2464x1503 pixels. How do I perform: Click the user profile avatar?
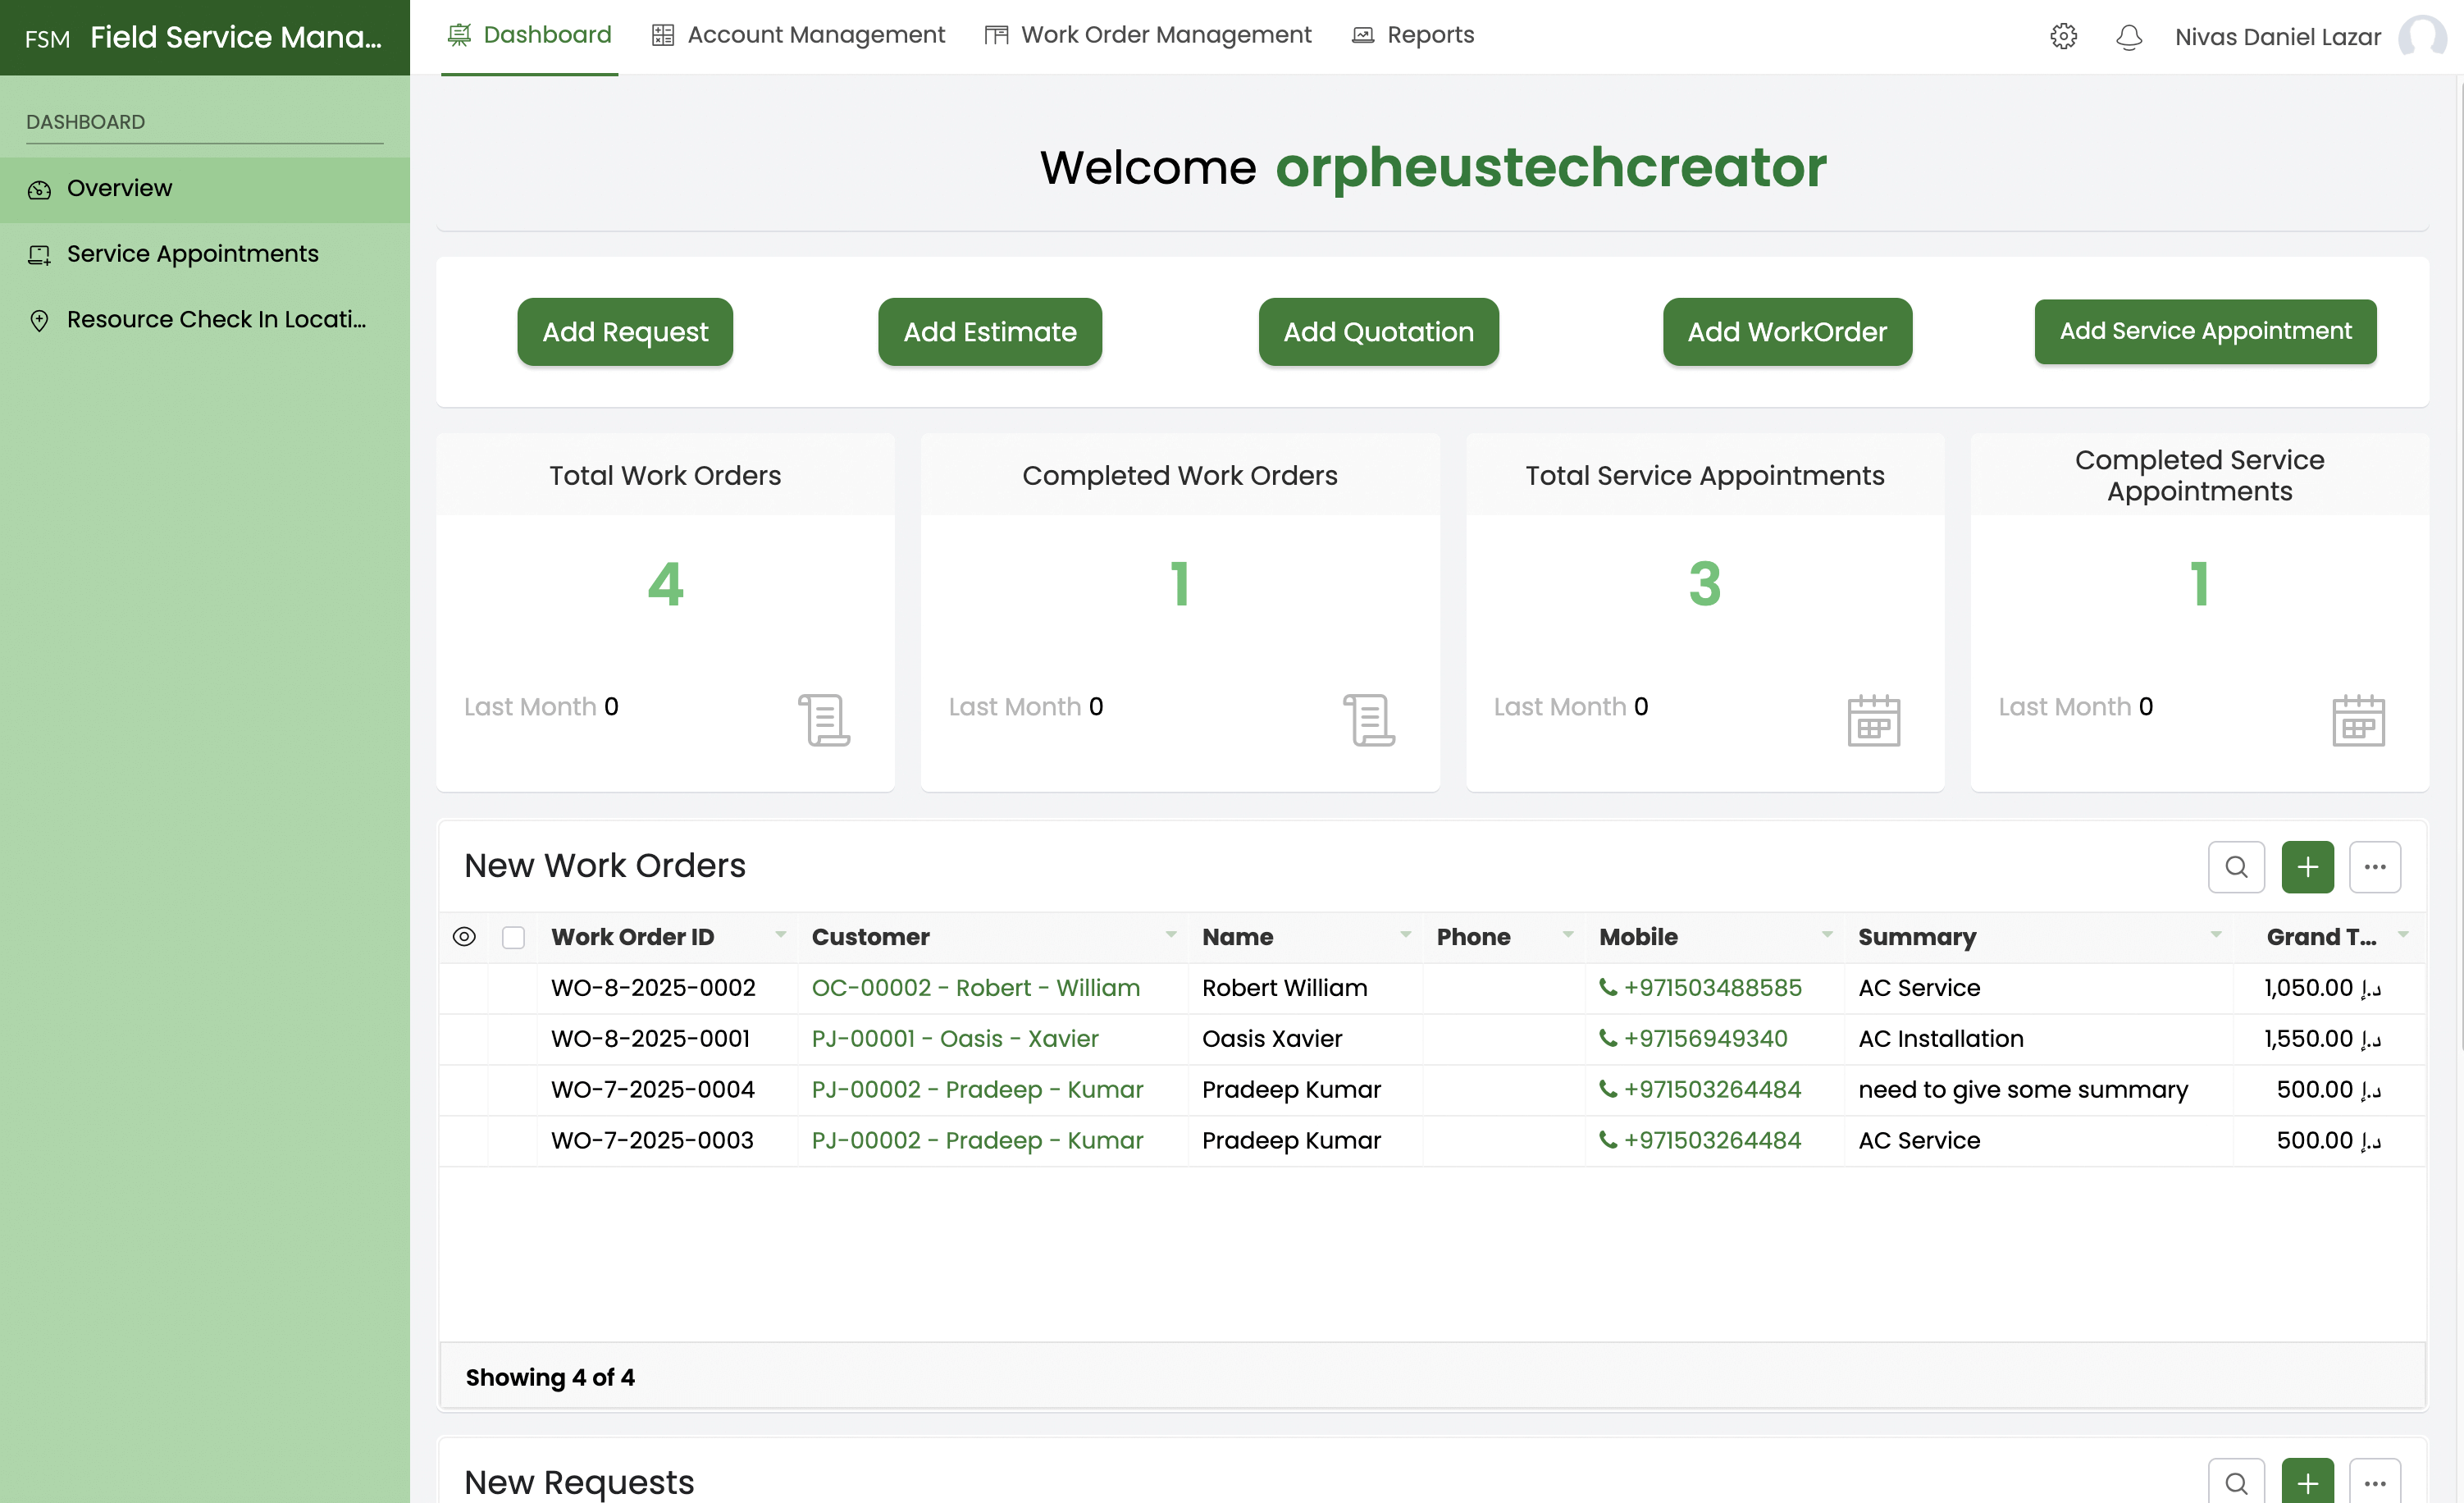(x=2422, y=37)
